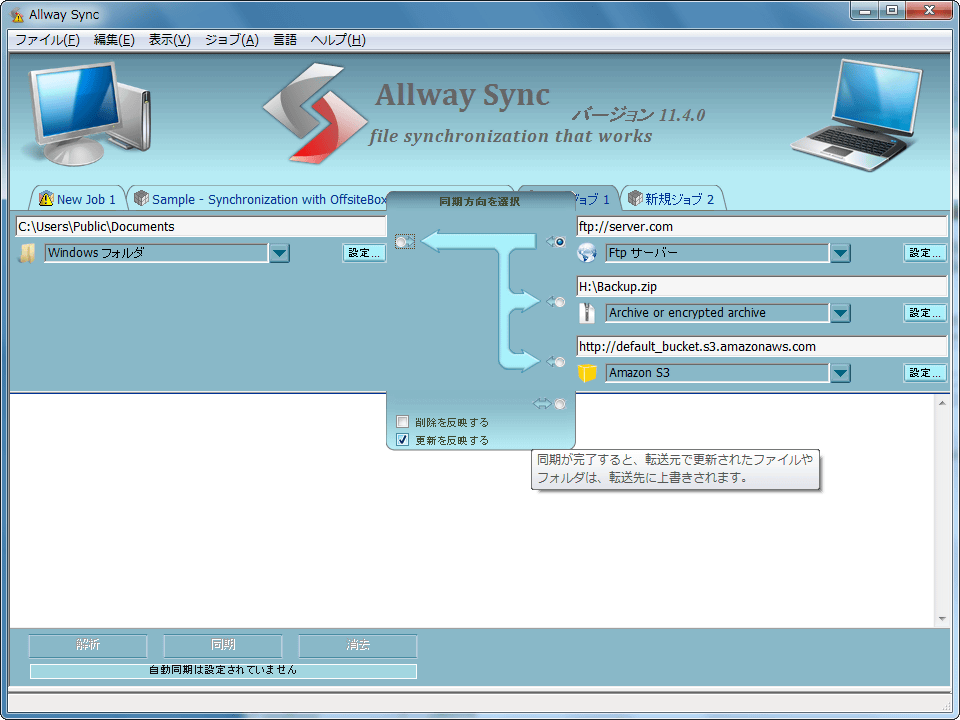
Task: Select the all-way bidirectional sync radio button
Action: pos(560,404)
